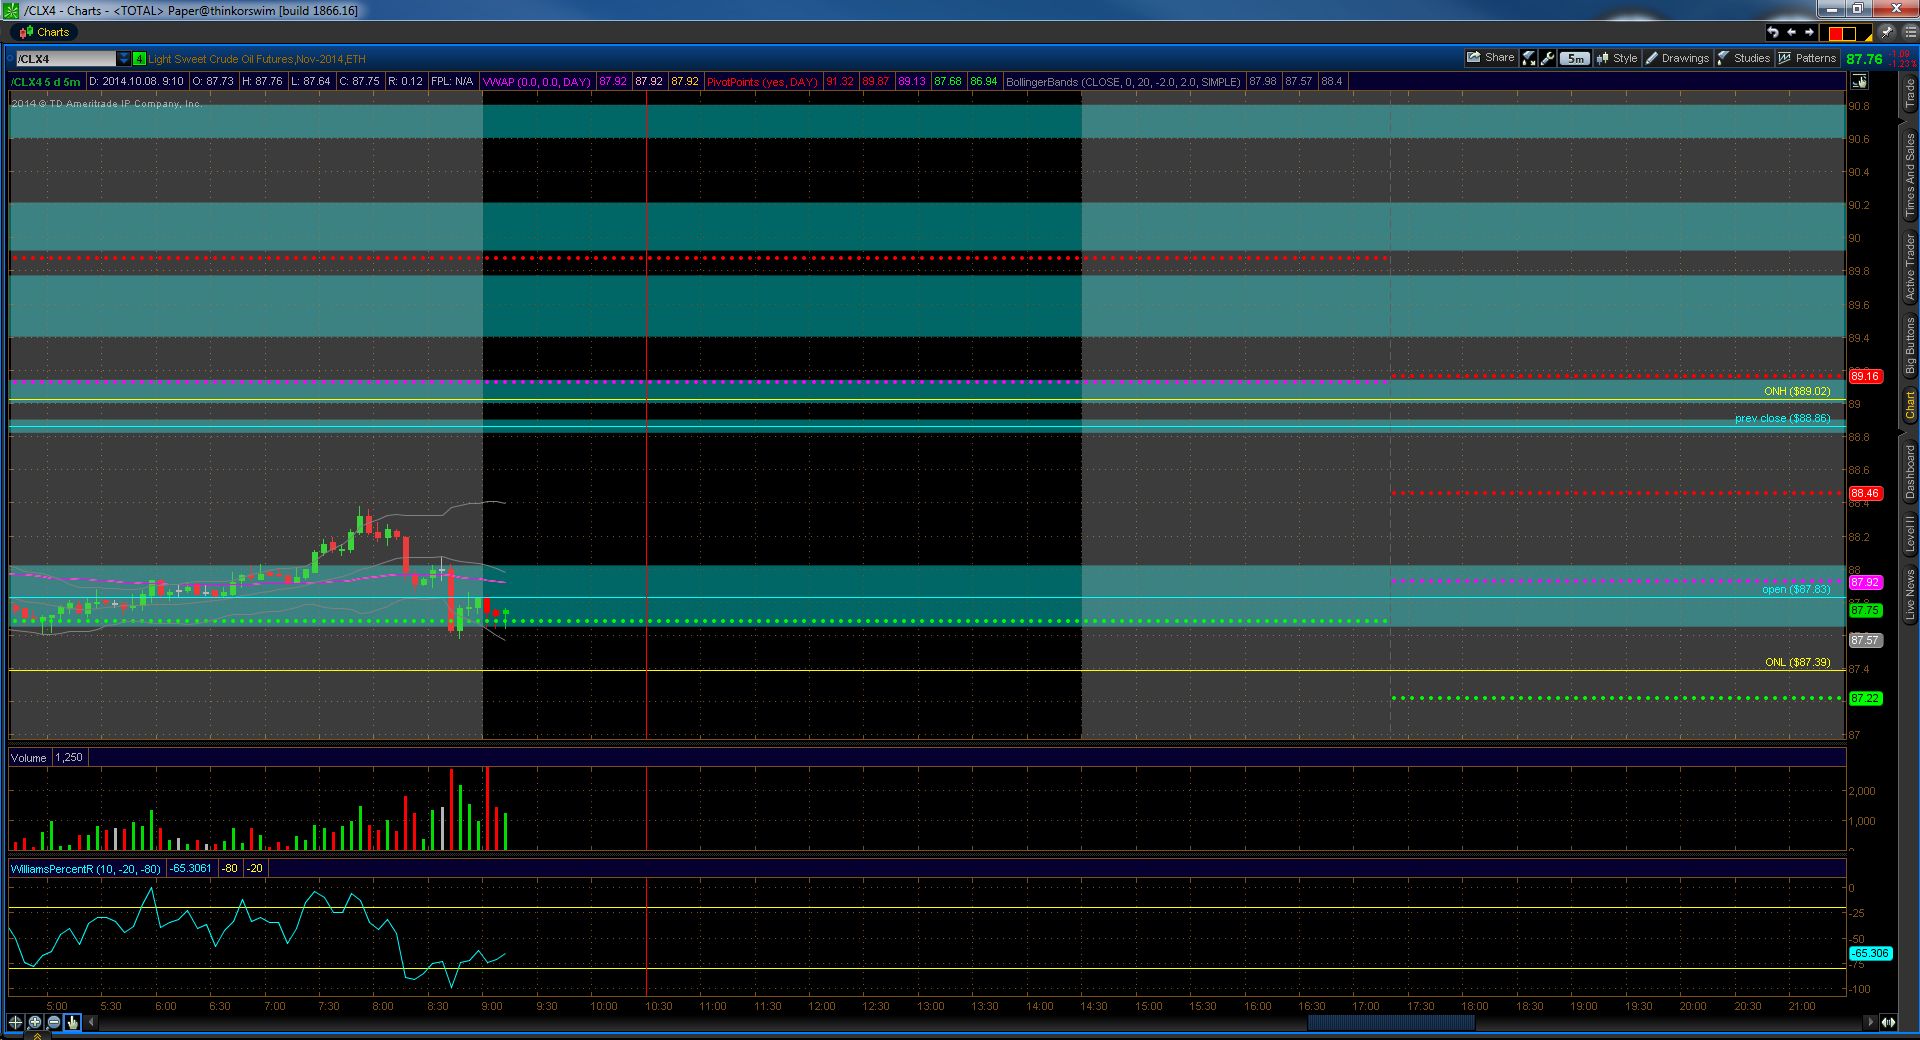This screenshot has width=1920, height=1040.
Task: Click the last price 87.76 quote
Action: [1864, 59]
